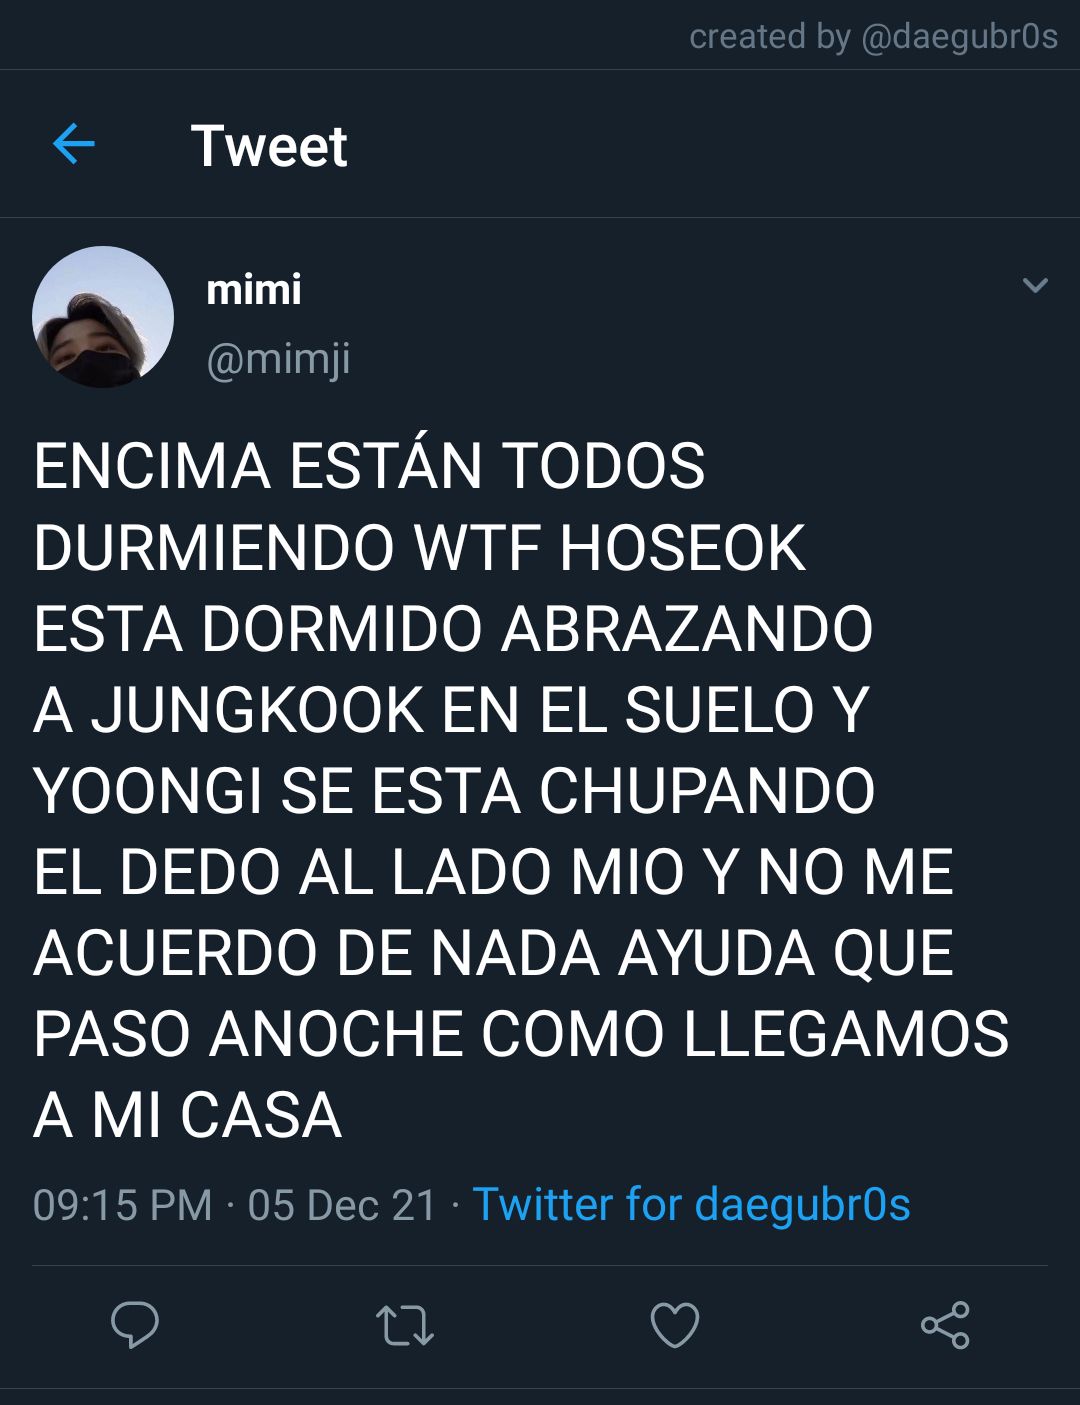This screenshot has width=1080, height=1405.
Task: Tap the word HOSEOK in the tweet
Action: [683, 548]
